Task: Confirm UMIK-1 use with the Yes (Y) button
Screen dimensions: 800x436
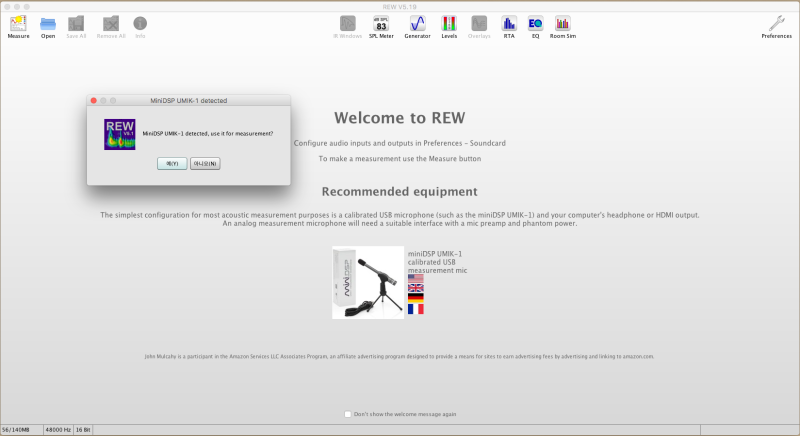Action: click(172, 164)
